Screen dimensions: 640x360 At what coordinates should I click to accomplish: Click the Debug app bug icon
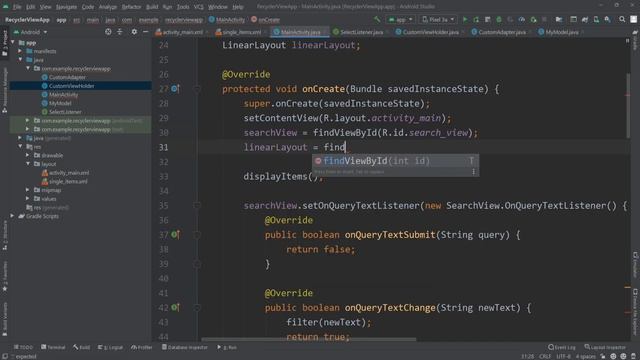[499, 19]
